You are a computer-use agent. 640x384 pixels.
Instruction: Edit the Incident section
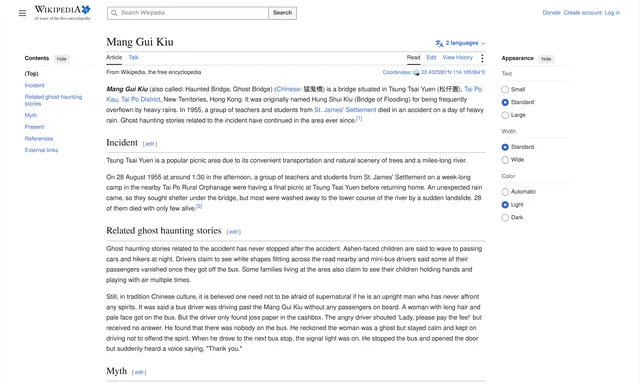(150, 144)
